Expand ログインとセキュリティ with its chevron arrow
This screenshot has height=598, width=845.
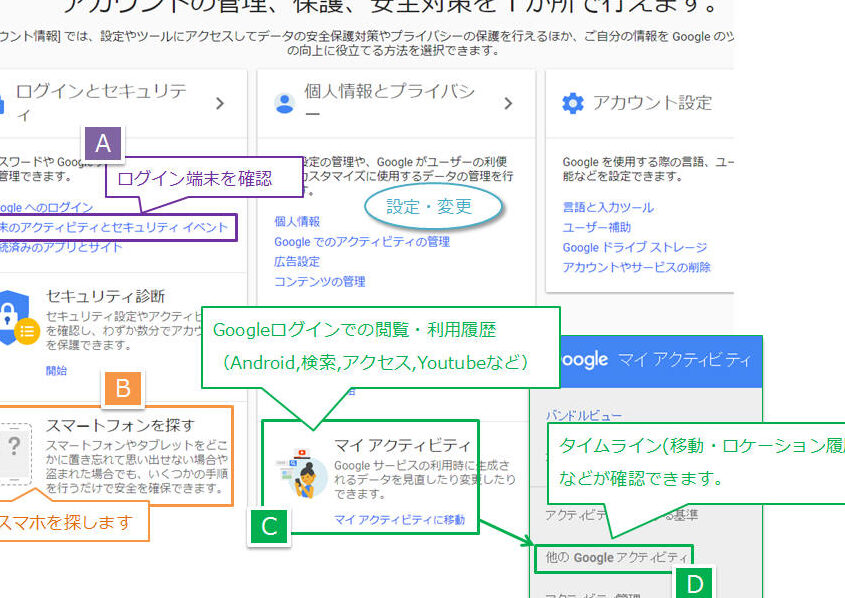(219, 103)
